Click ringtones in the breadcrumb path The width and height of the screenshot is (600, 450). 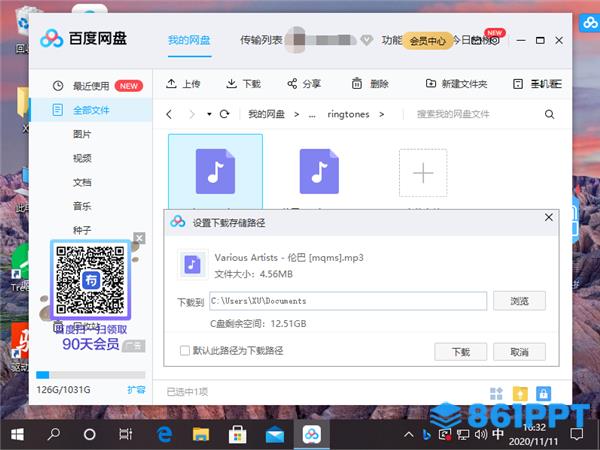(x=348, y=114)
